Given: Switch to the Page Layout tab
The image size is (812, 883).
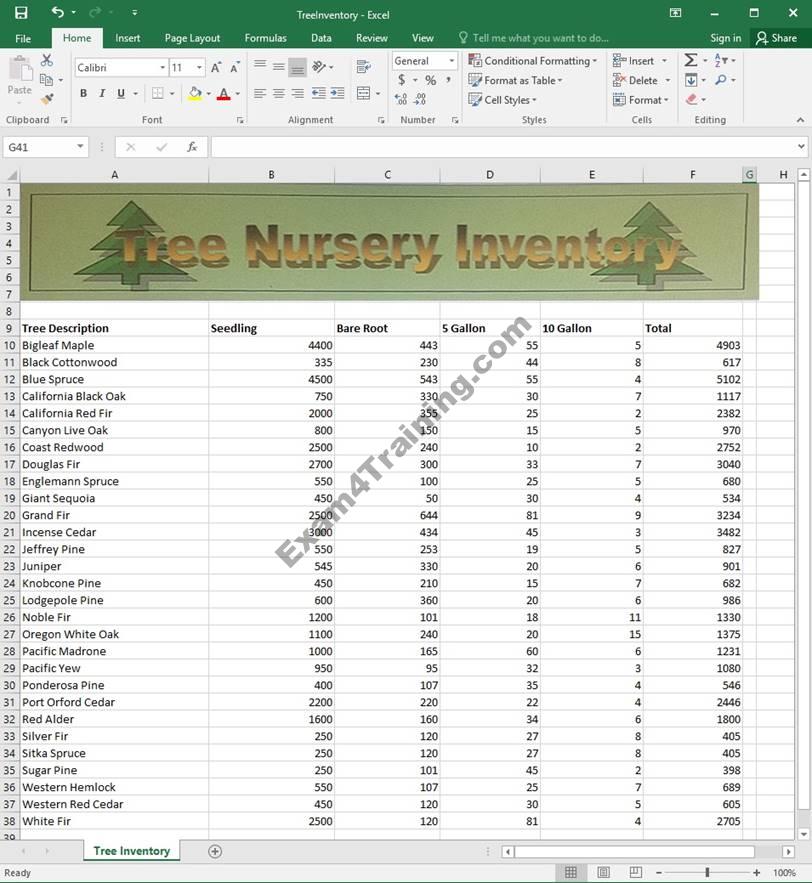Looking at the screenshot, I should click(x=192, y=38).
